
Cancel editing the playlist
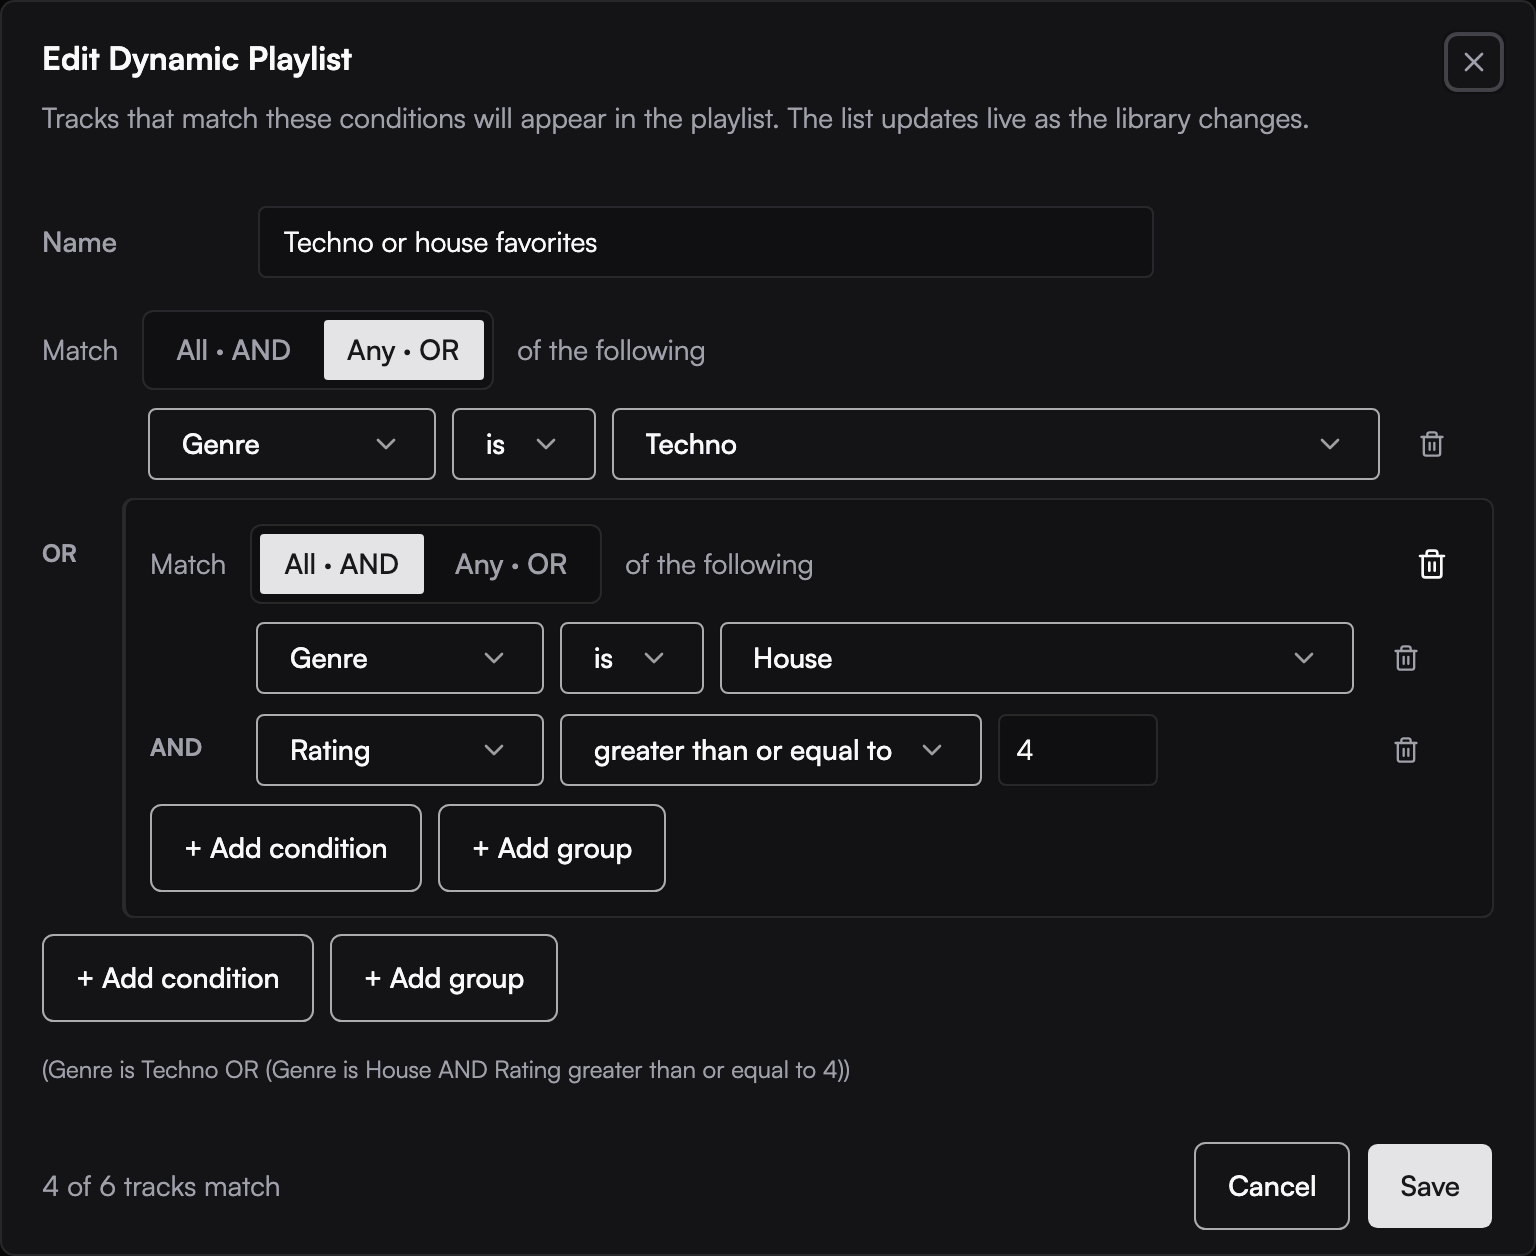1272,1186
